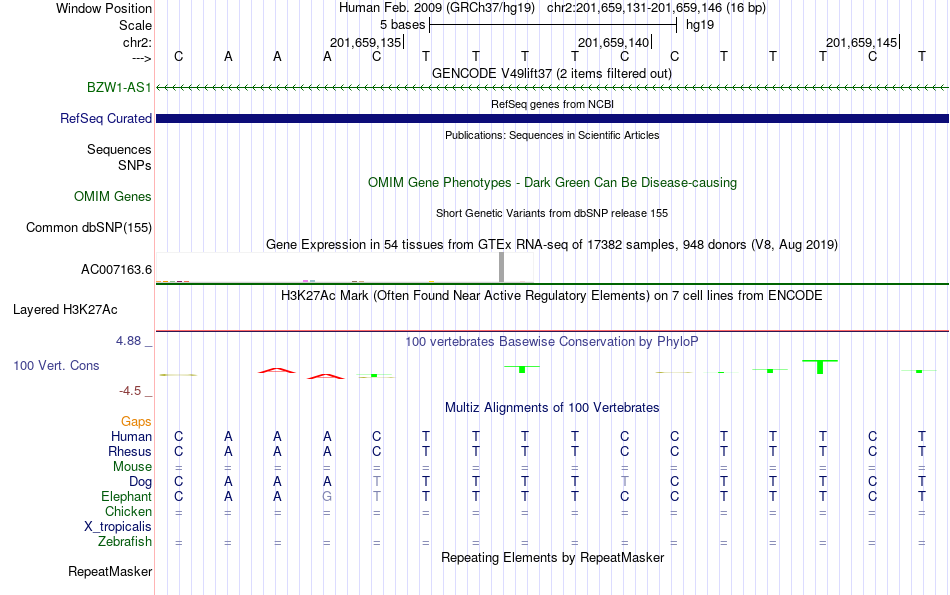Open GTEx Gene Expression track title
The height and width of the screenshot is (595, 950).
[552, 245]
